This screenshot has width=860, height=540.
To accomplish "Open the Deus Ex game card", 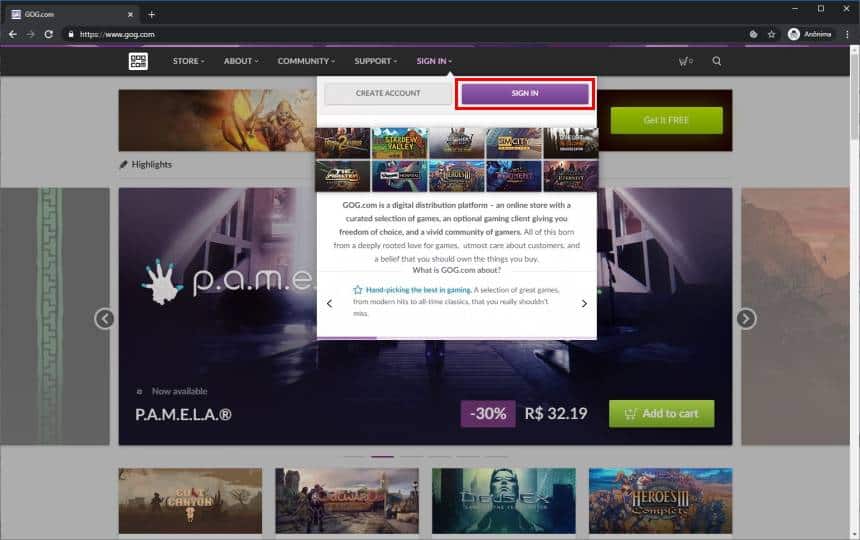I will point(503,501).
